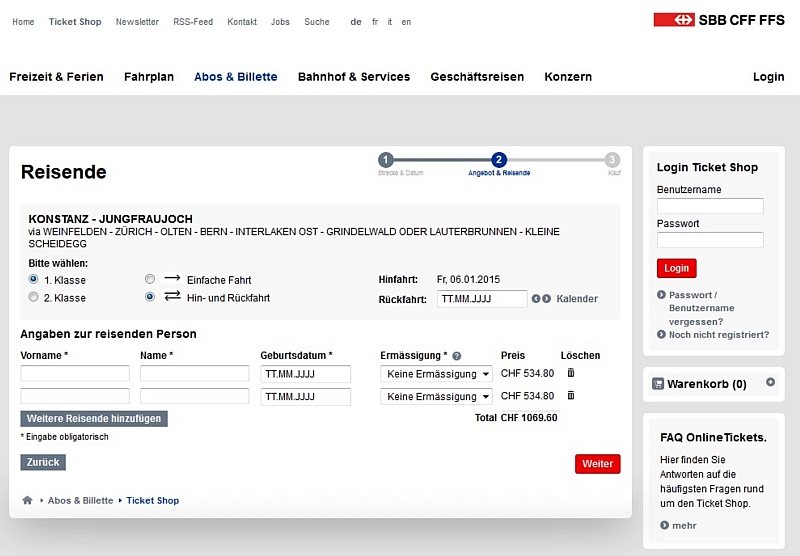The width and height of the screenshot is (800, 556).
Task: Focus the Passwort field
Action: click(710, 240)
